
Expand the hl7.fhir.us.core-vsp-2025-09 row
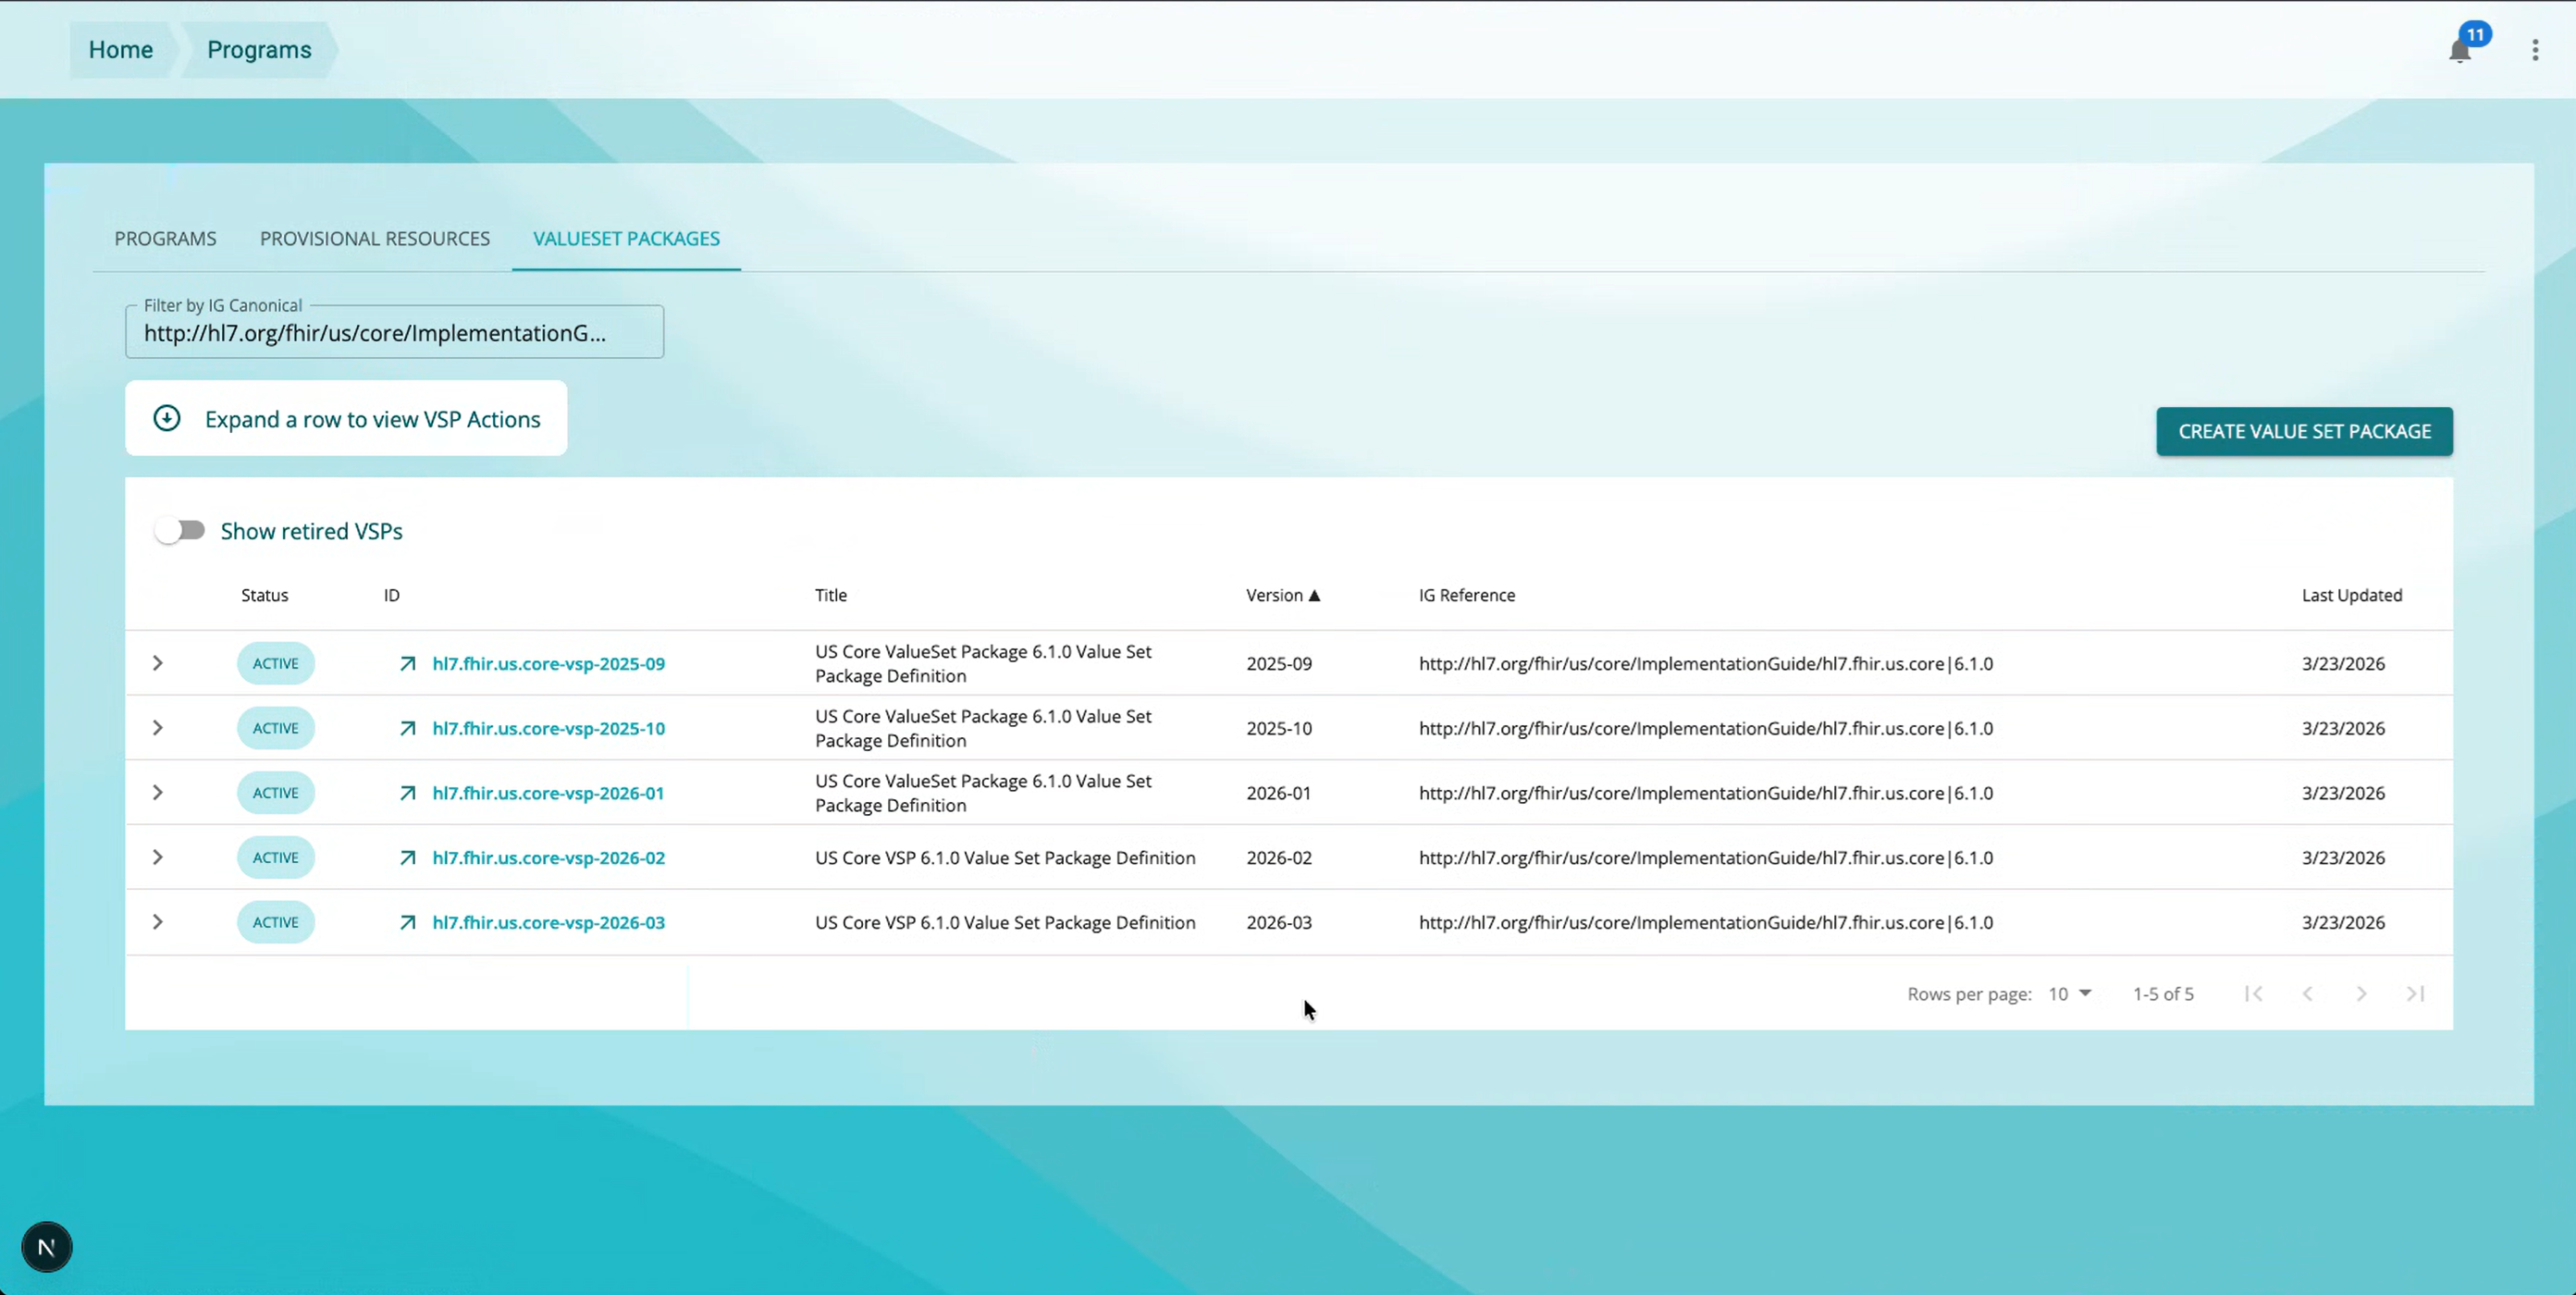157,662
